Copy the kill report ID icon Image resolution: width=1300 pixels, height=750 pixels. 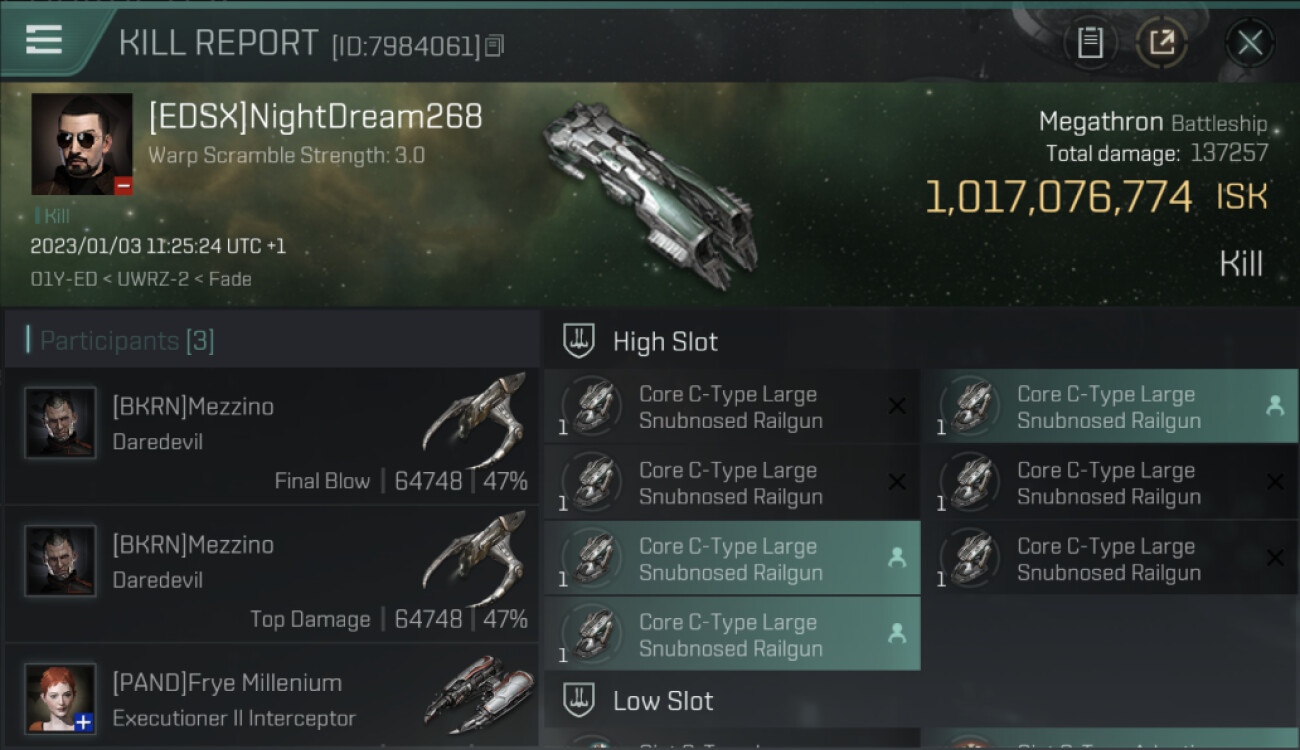pyautogui.click(x=495, y=45)
